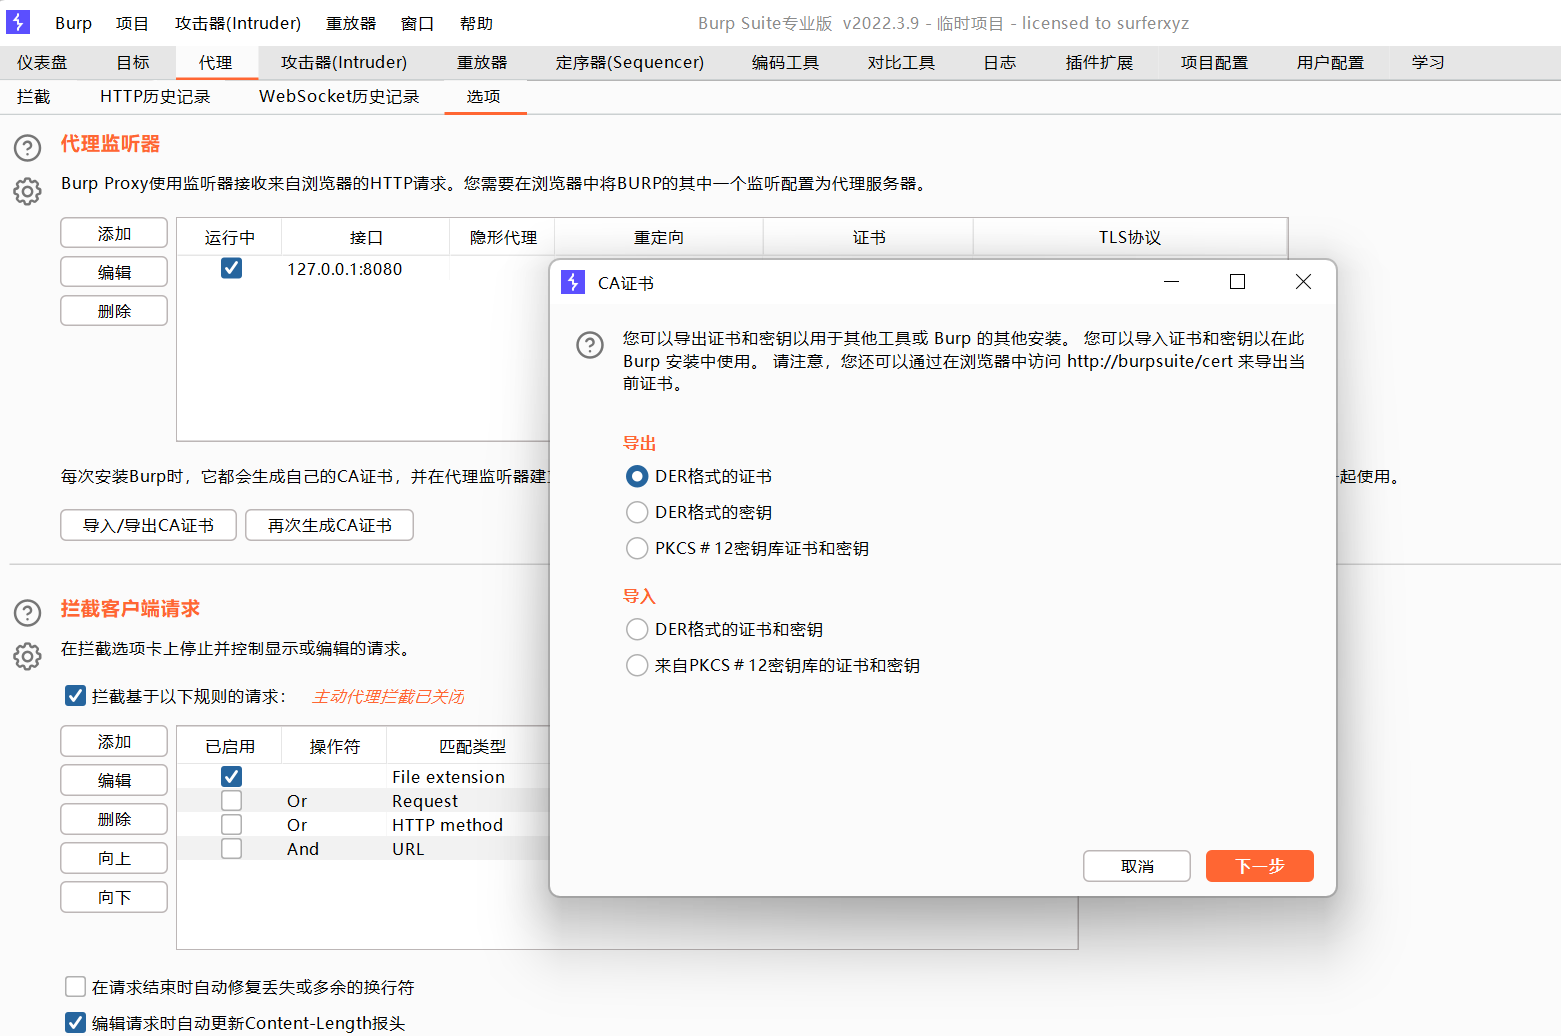Switch to the 重放器 tab
Image resolution: width=1561 pixels, height=1036 pixels.
[x=482, y=62]
